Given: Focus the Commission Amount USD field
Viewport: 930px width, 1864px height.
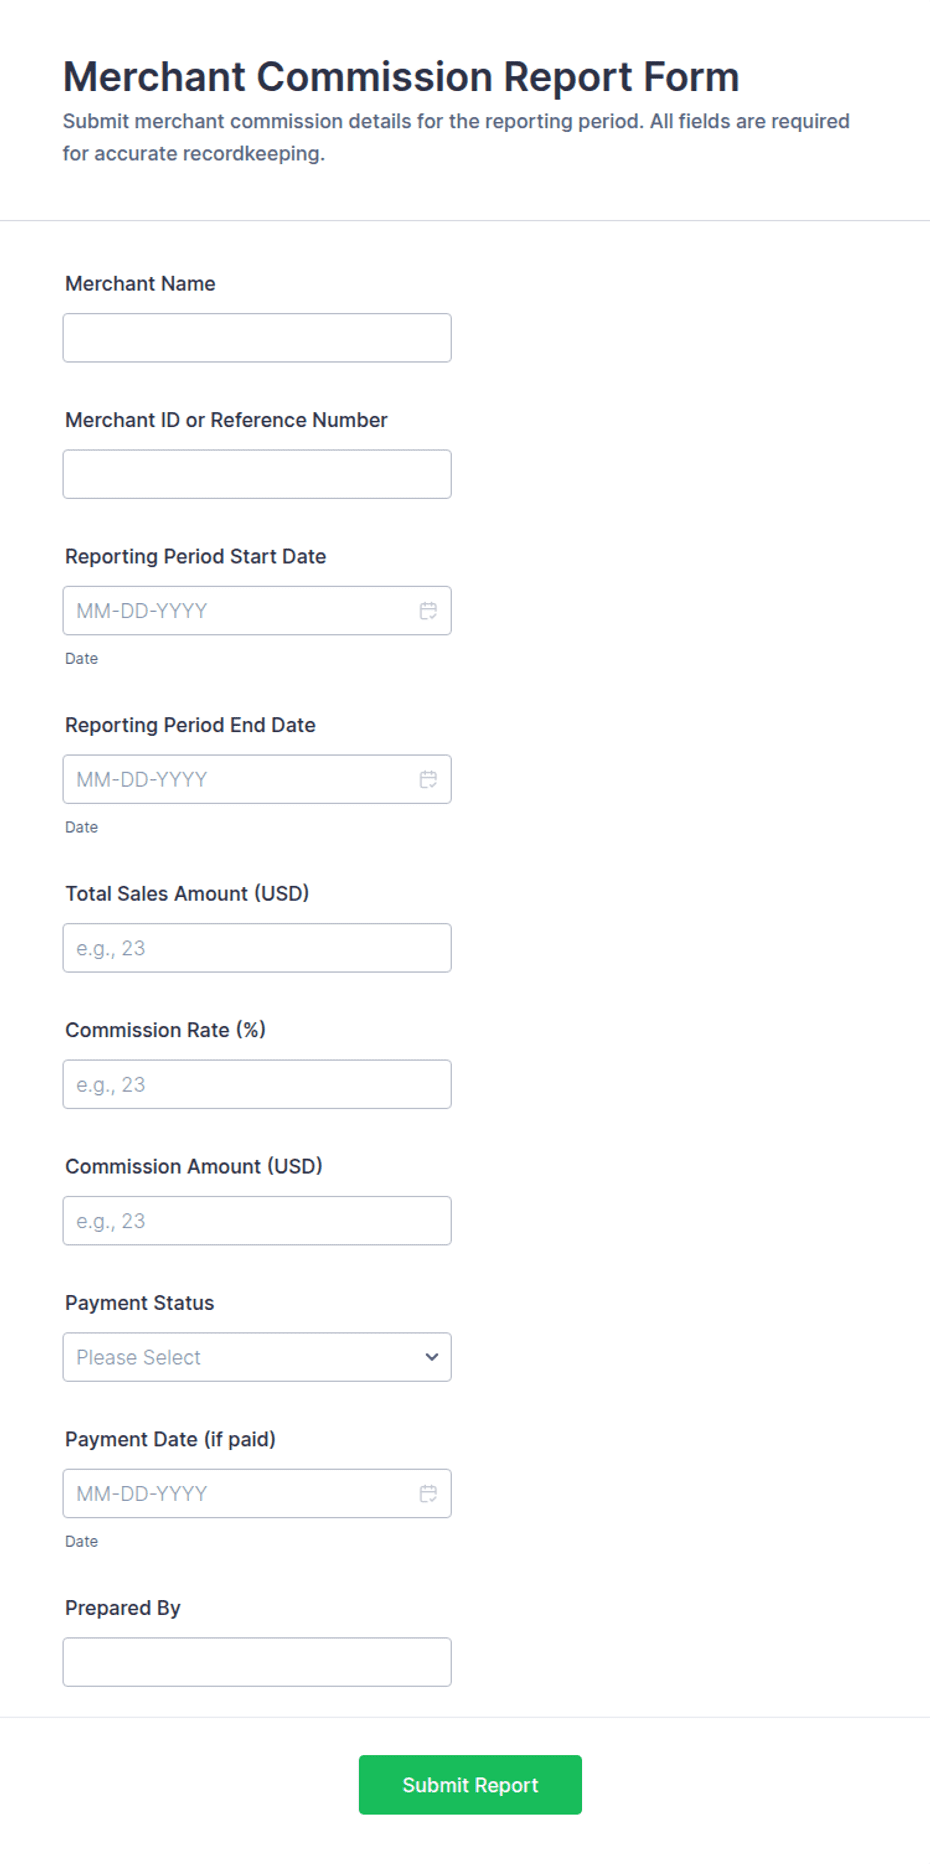Looking at the screenshot, I should pos(257,1221).
